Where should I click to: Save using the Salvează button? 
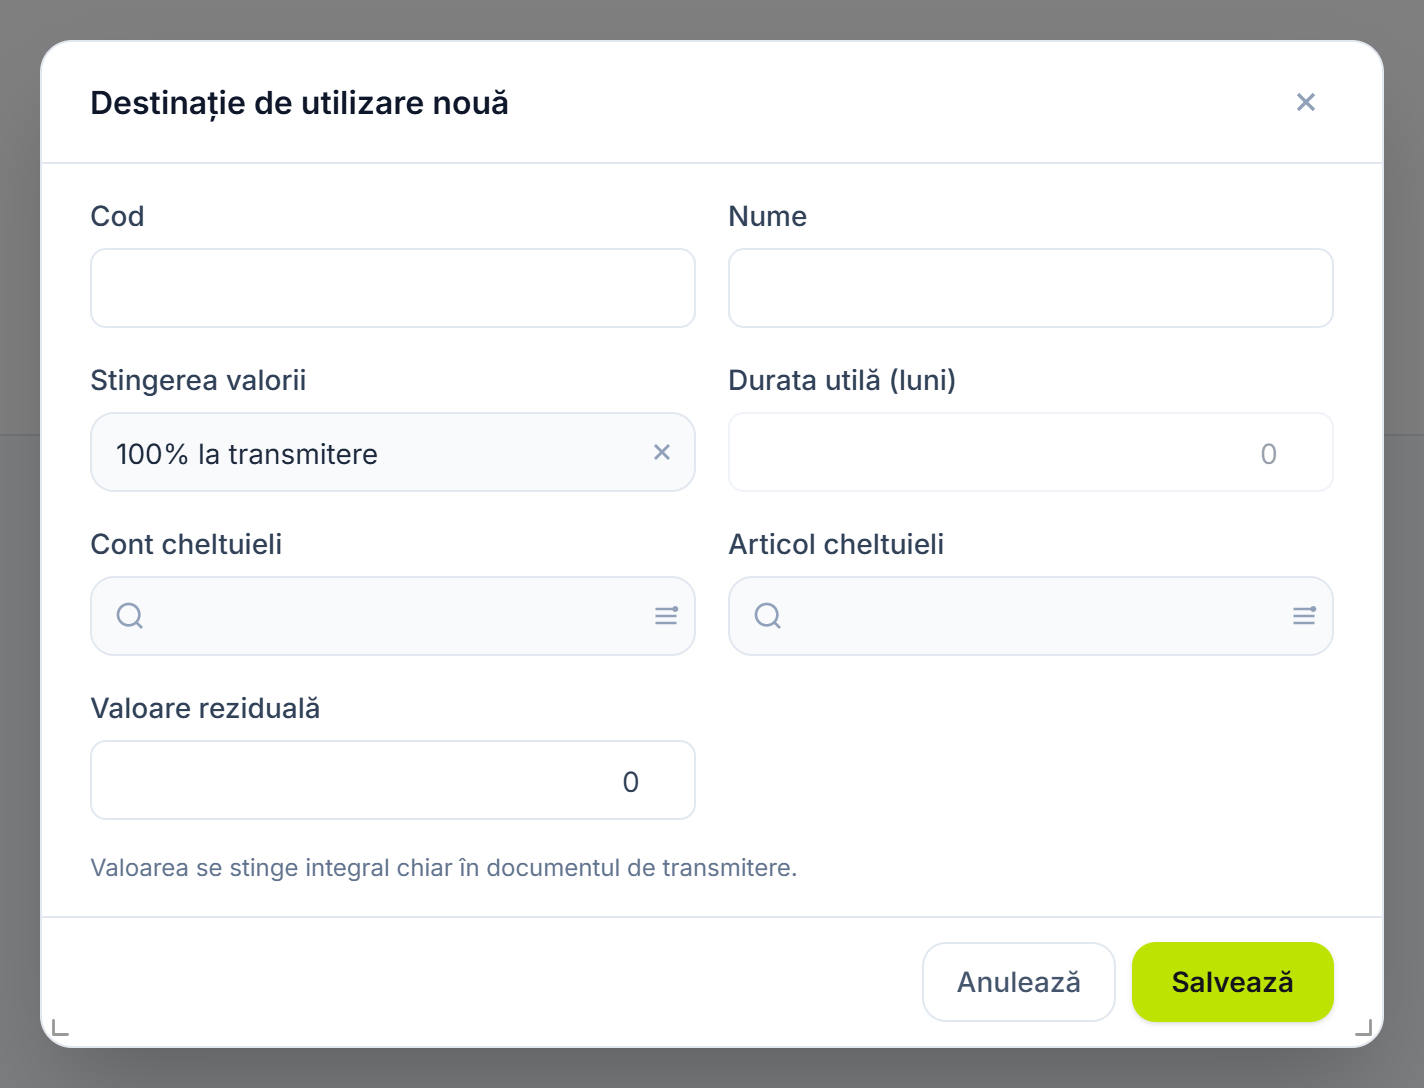[x=1233, y=982]
